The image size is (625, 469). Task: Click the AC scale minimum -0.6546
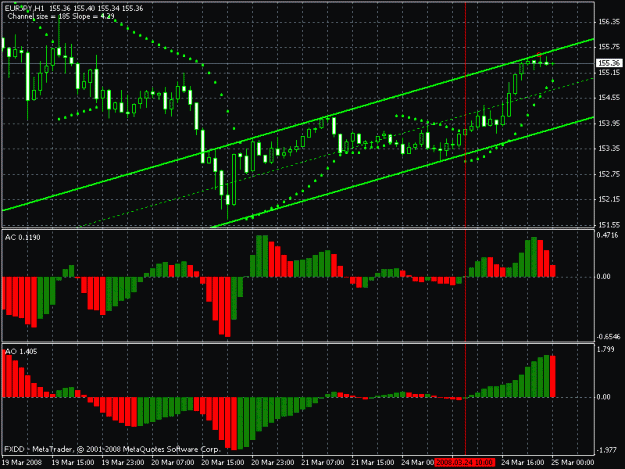pyautogui.click(x=608, y=337)
